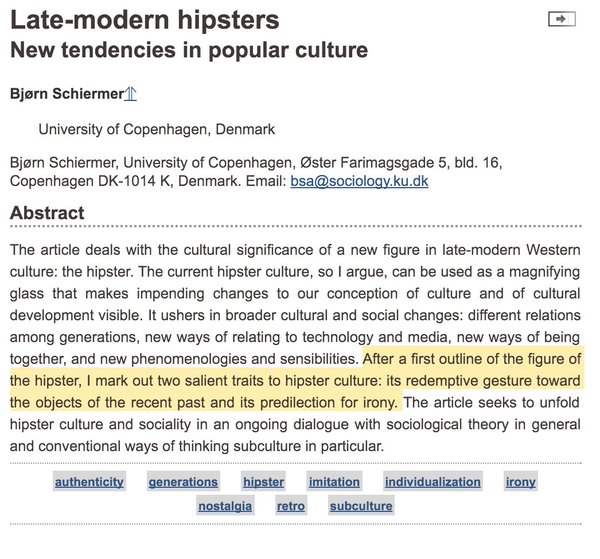The height and width of the screenshot is (559, 600).
Task: Open the retro keyword link
Action: tap(291, 506)
